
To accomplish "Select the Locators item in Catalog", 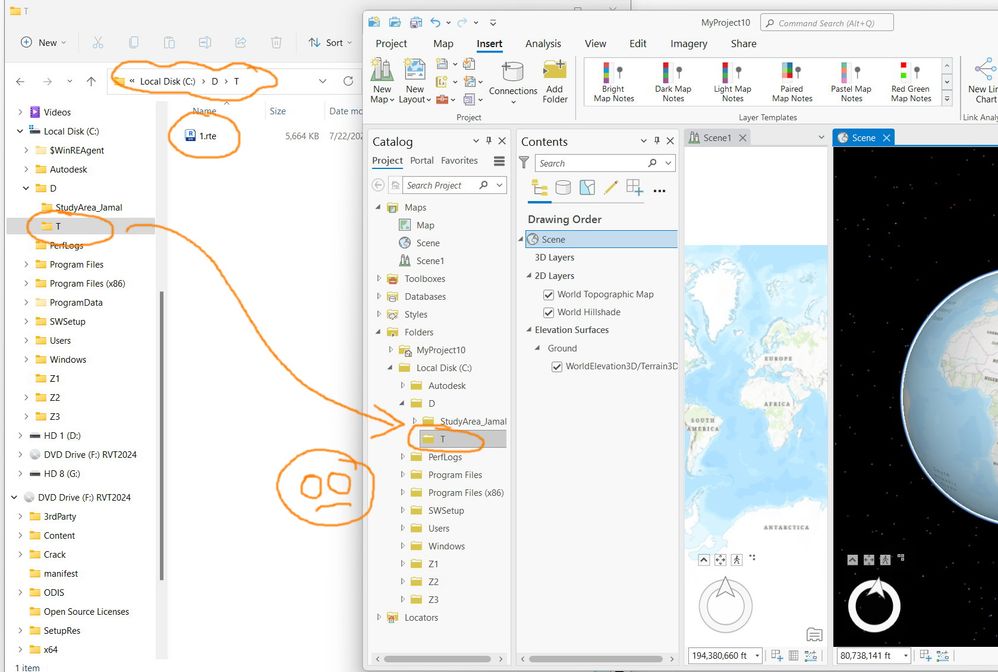I will tap(421, 618).
